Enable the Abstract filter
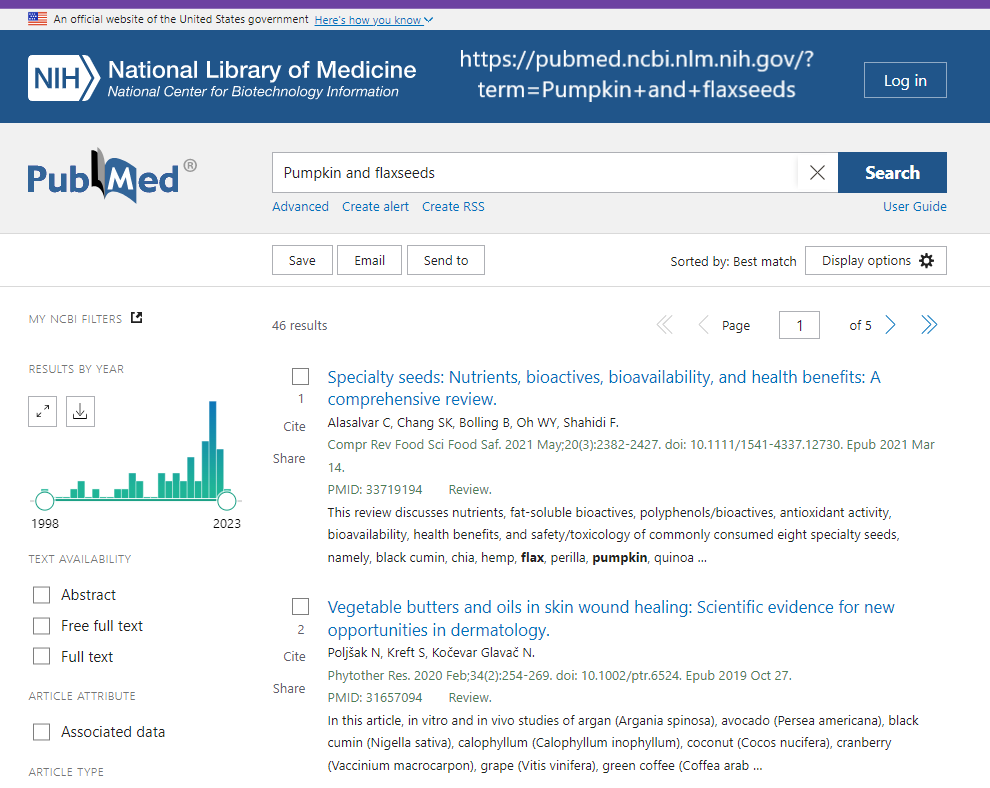 (x=42, y=595)
